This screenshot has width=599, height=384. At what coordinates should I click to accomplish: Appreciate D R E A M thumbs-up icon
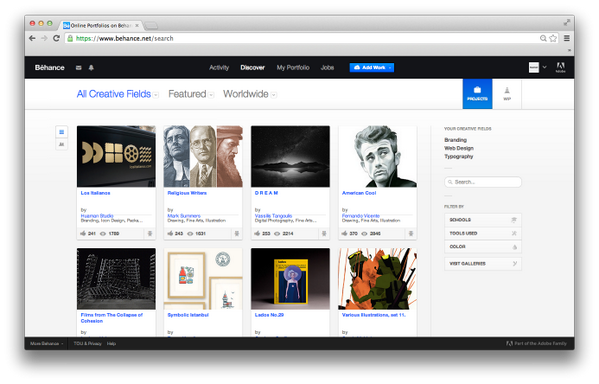[x=257, y=233]
